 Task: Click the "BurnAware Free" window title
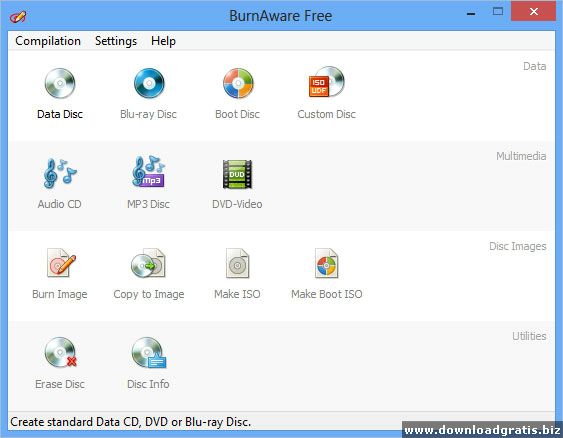tap(281, 16)
